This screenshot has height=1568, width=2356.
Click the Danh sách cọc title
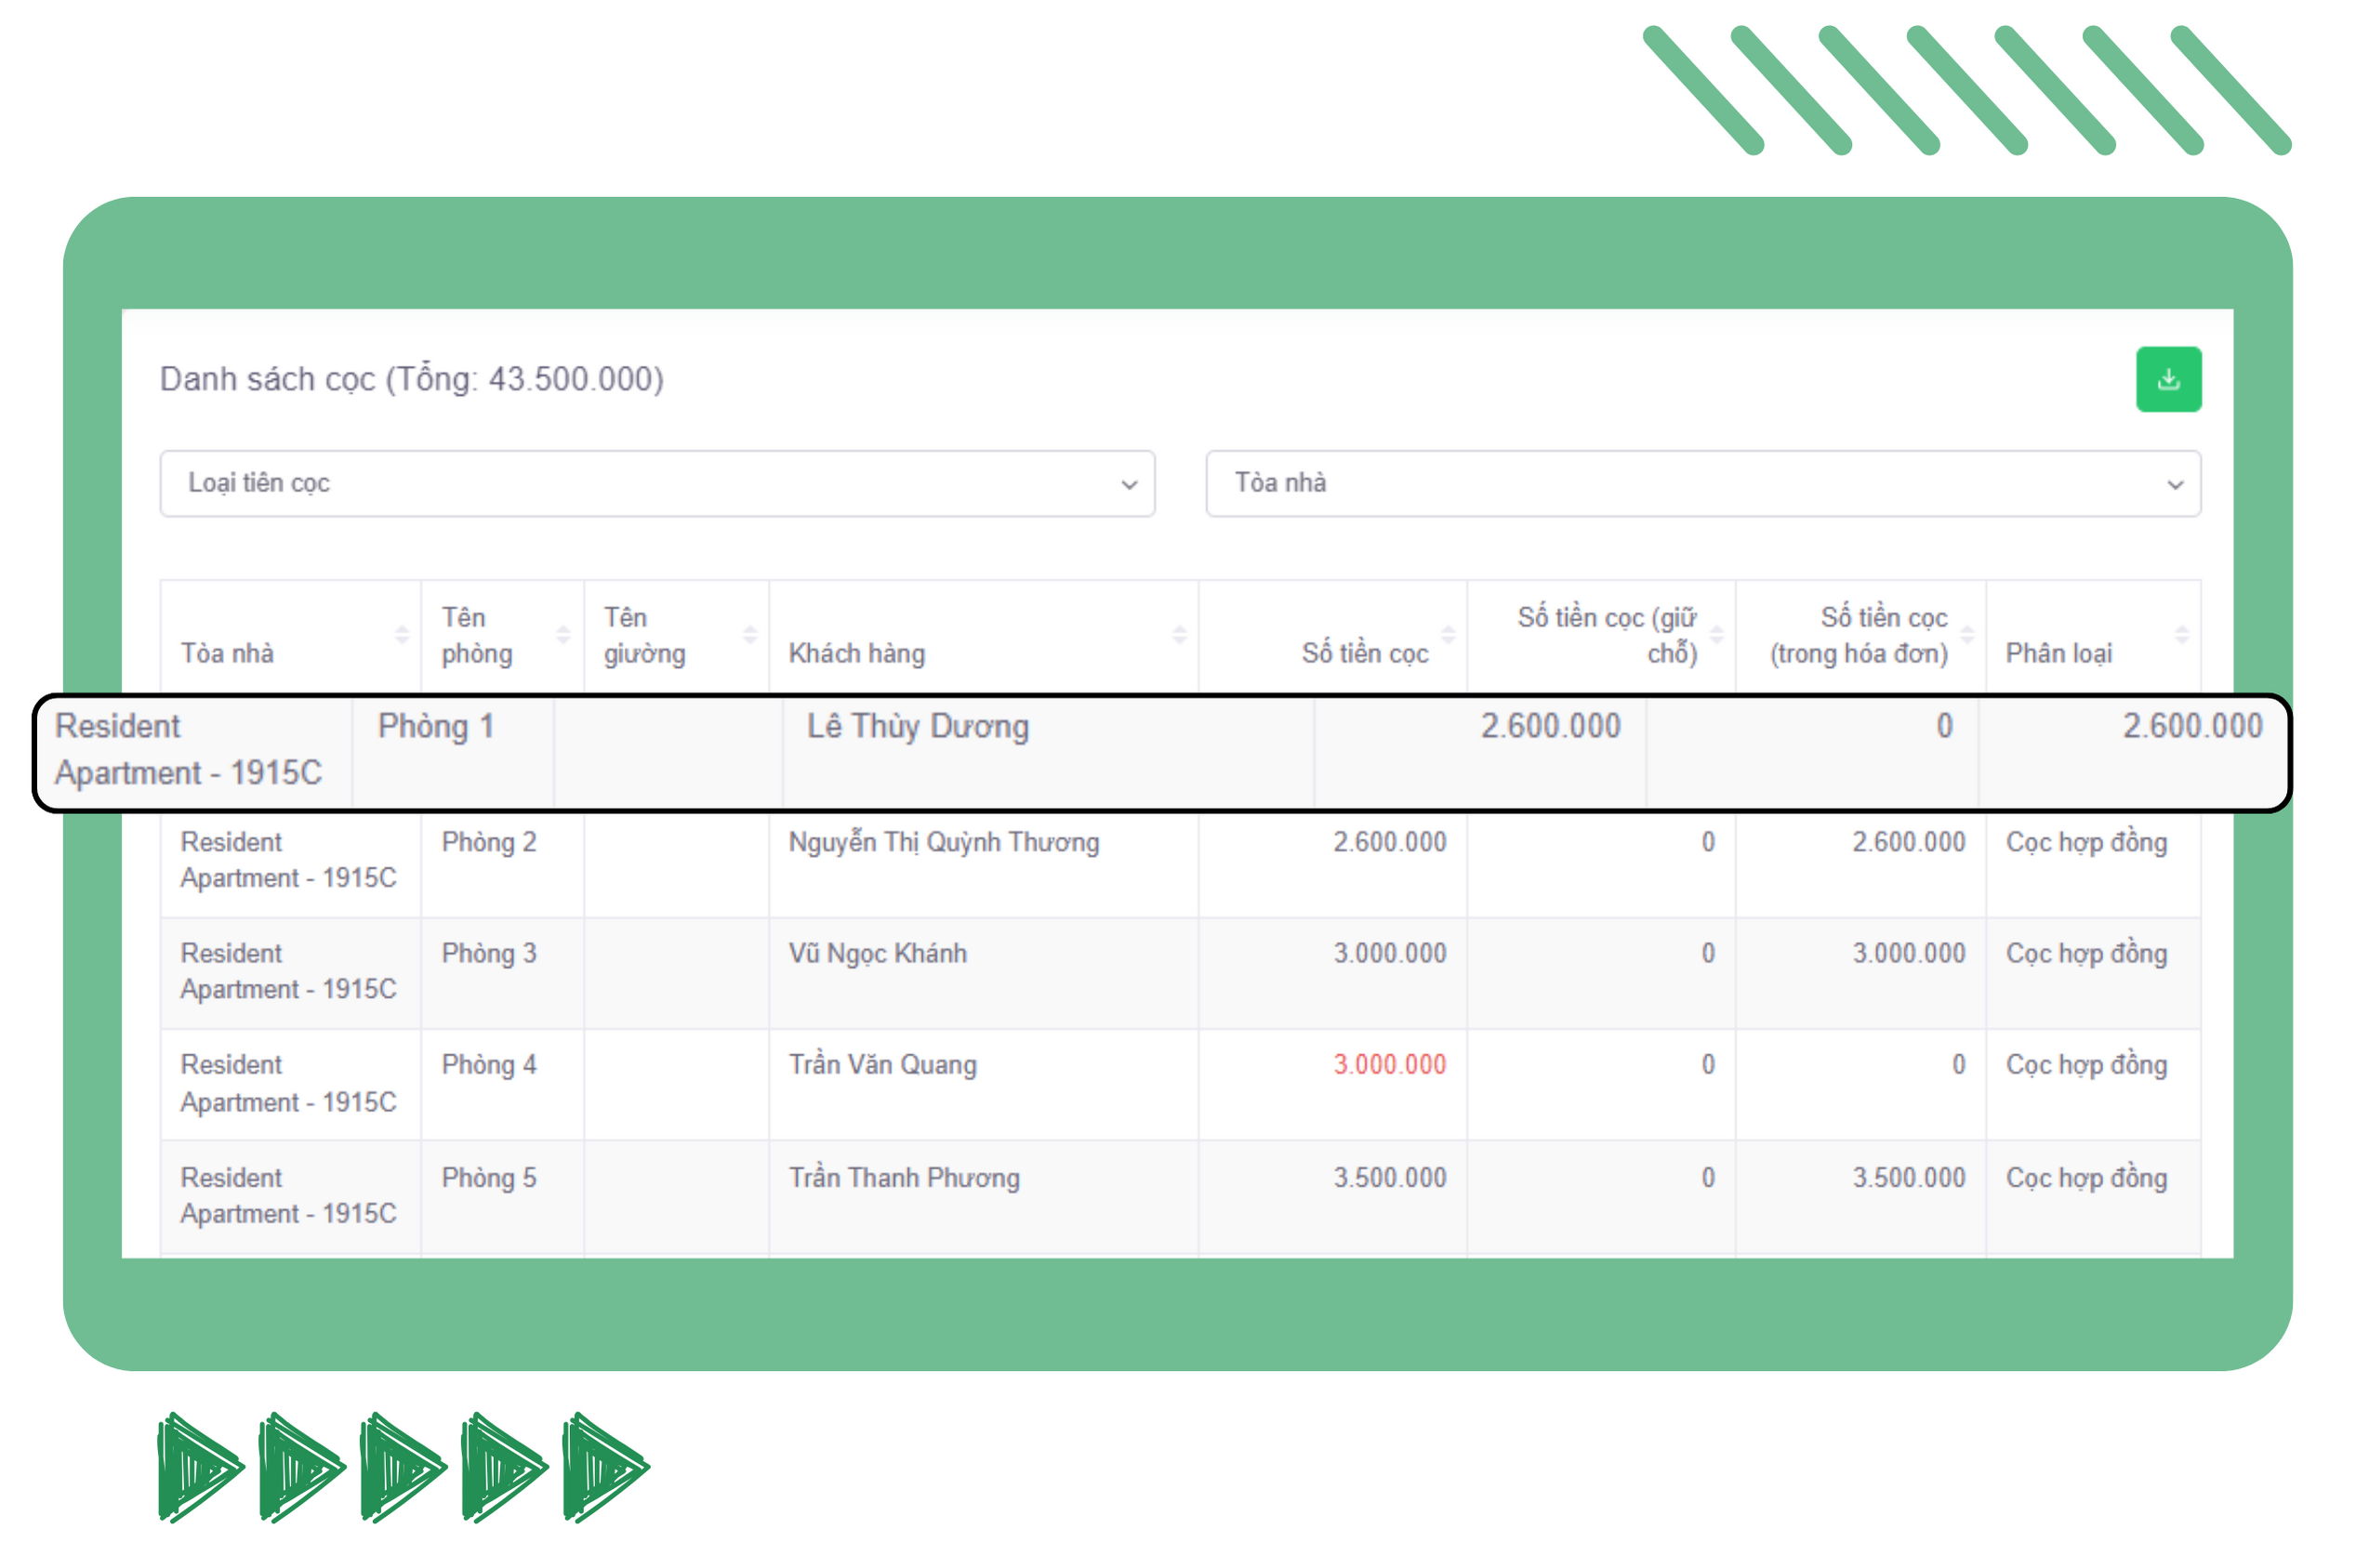[411, 379]
